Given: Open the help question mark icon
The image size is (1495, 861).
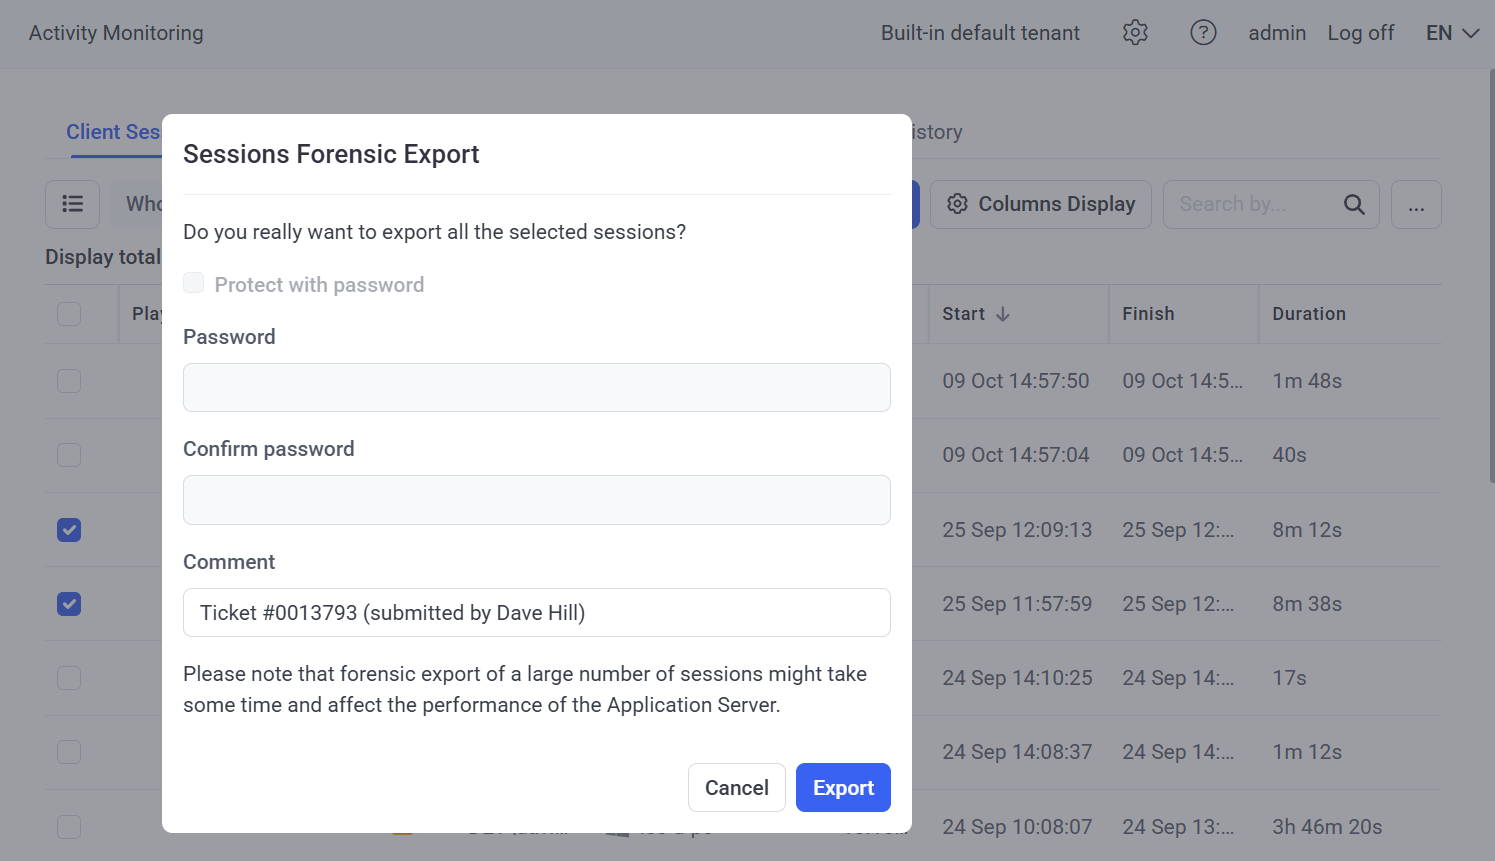Looking at the screenshot, I should coord(1203,33).
